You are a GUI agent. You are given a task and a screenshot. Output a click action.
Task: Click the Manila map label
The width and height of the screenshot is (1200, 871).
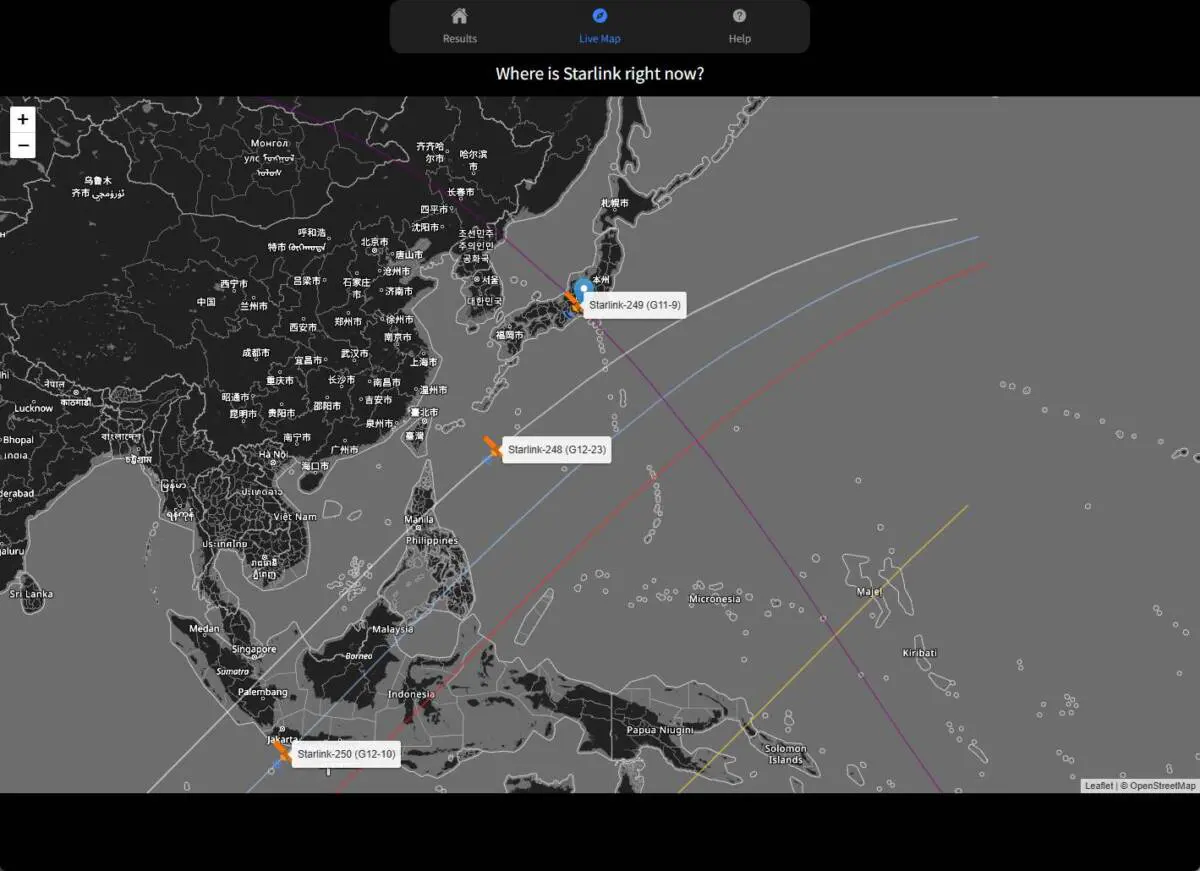[x=420, y=520]
